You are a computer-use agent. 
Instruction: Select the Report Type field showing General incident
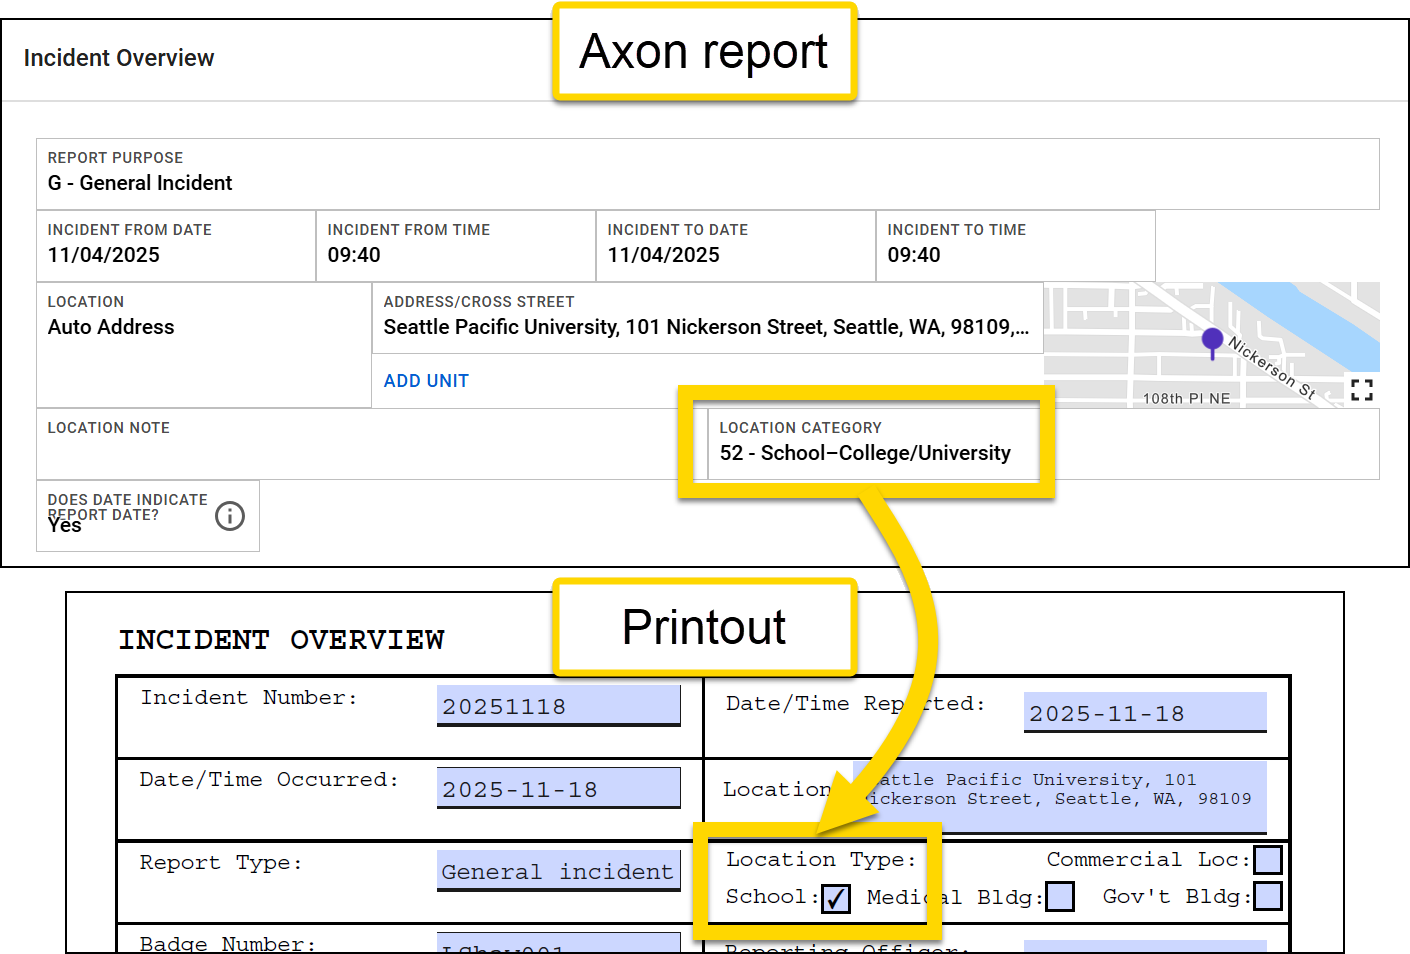tap(558, 871)
